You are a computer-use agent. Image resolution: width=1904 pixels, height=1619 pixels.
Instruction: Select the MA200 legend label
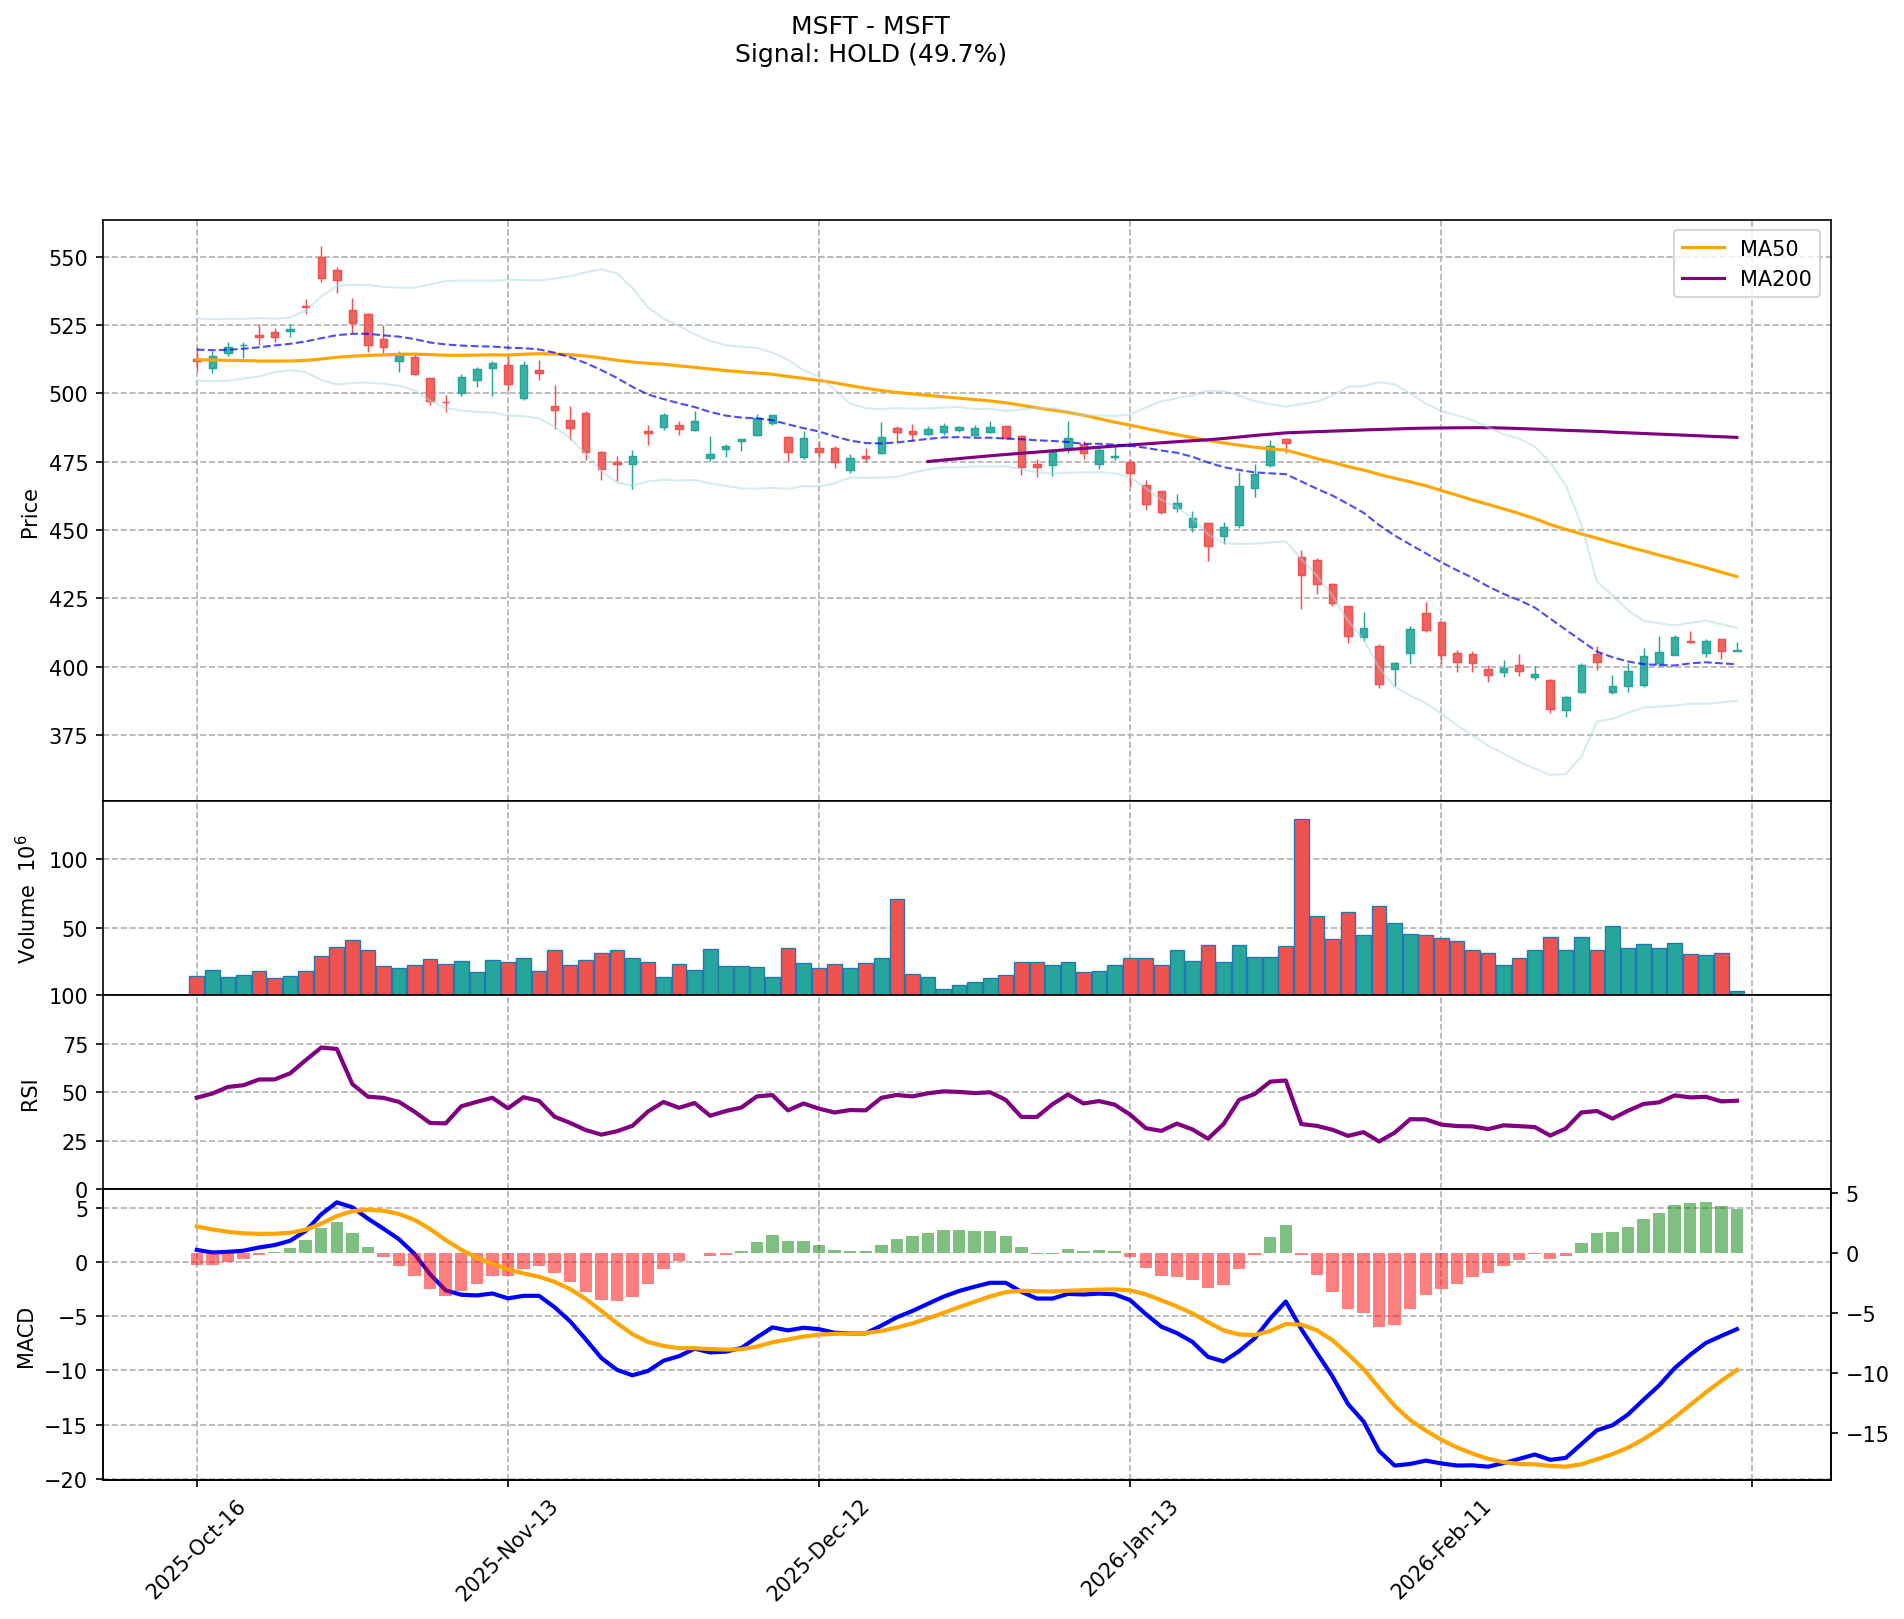coord(1775,279)
